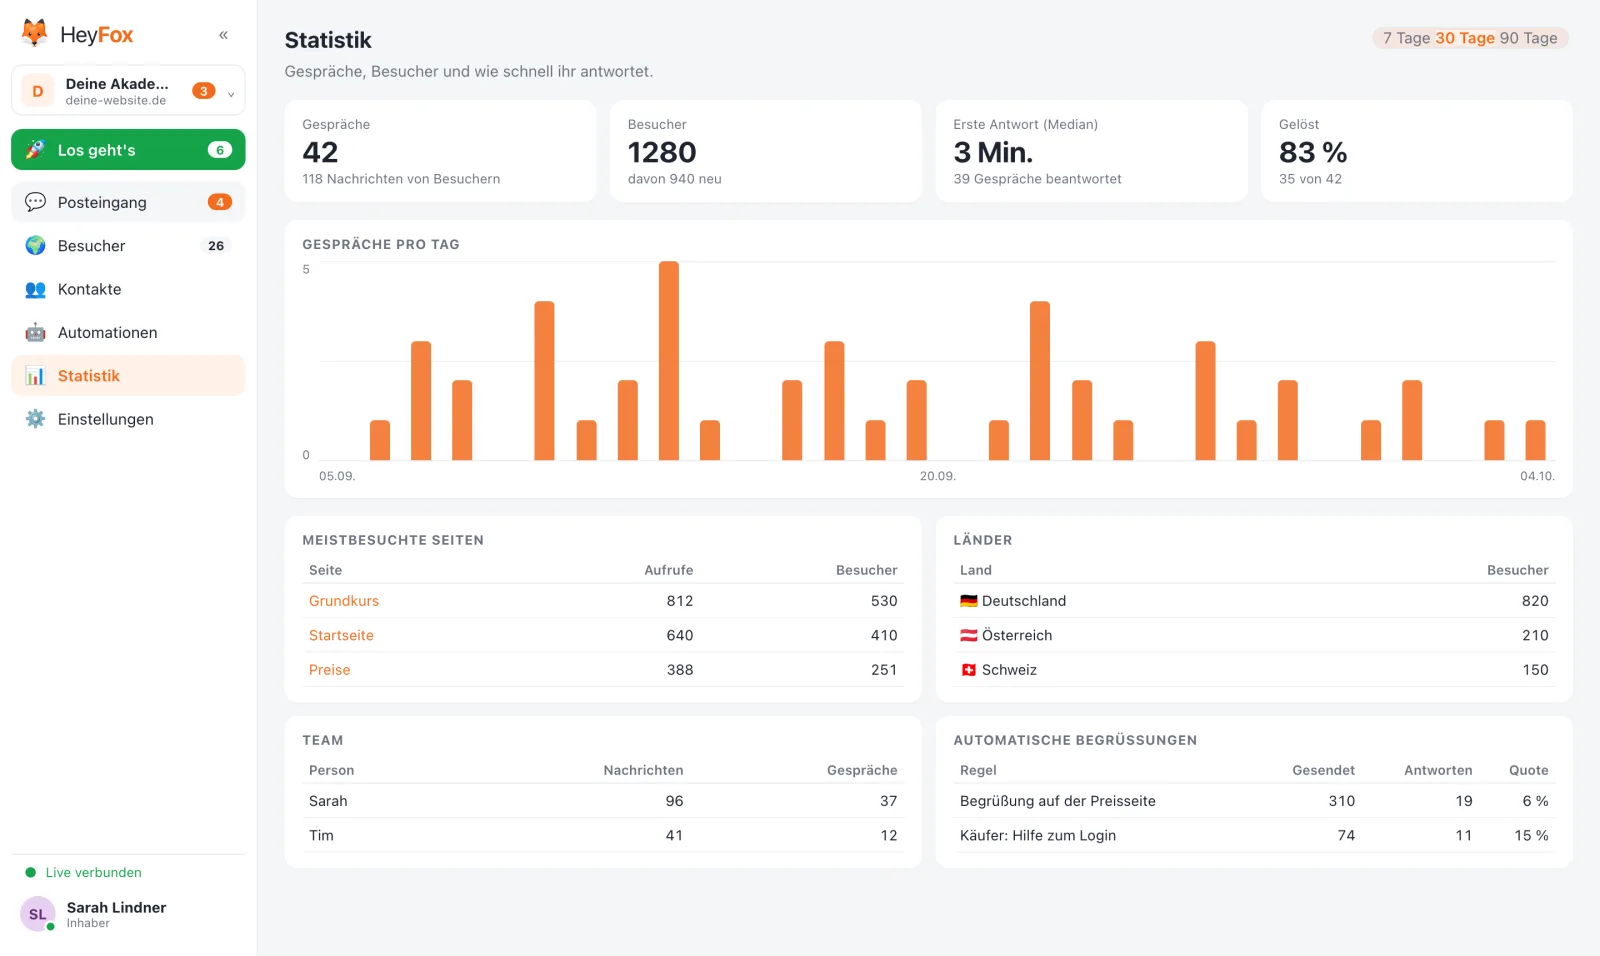Open Deine Akade... workspace selector
1600x956 pixels.
[128, 91]
